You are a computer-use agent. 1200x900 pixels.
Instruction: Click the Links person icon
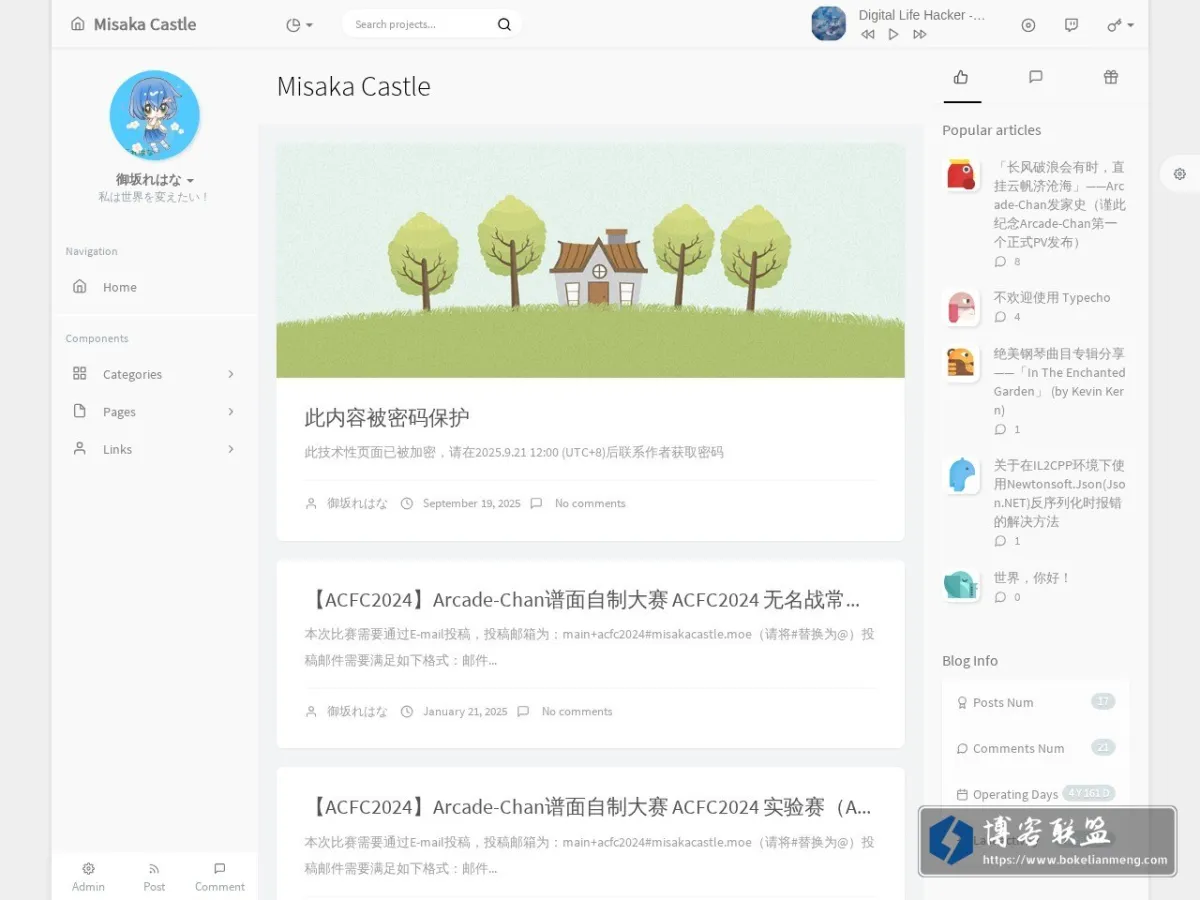tap(80, 448)
